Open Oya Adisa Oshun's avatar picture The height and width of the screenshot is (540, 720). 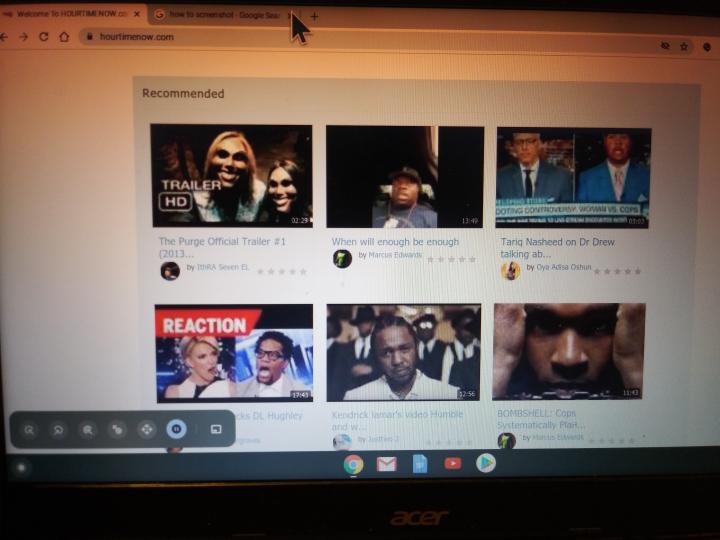(511, 270)
